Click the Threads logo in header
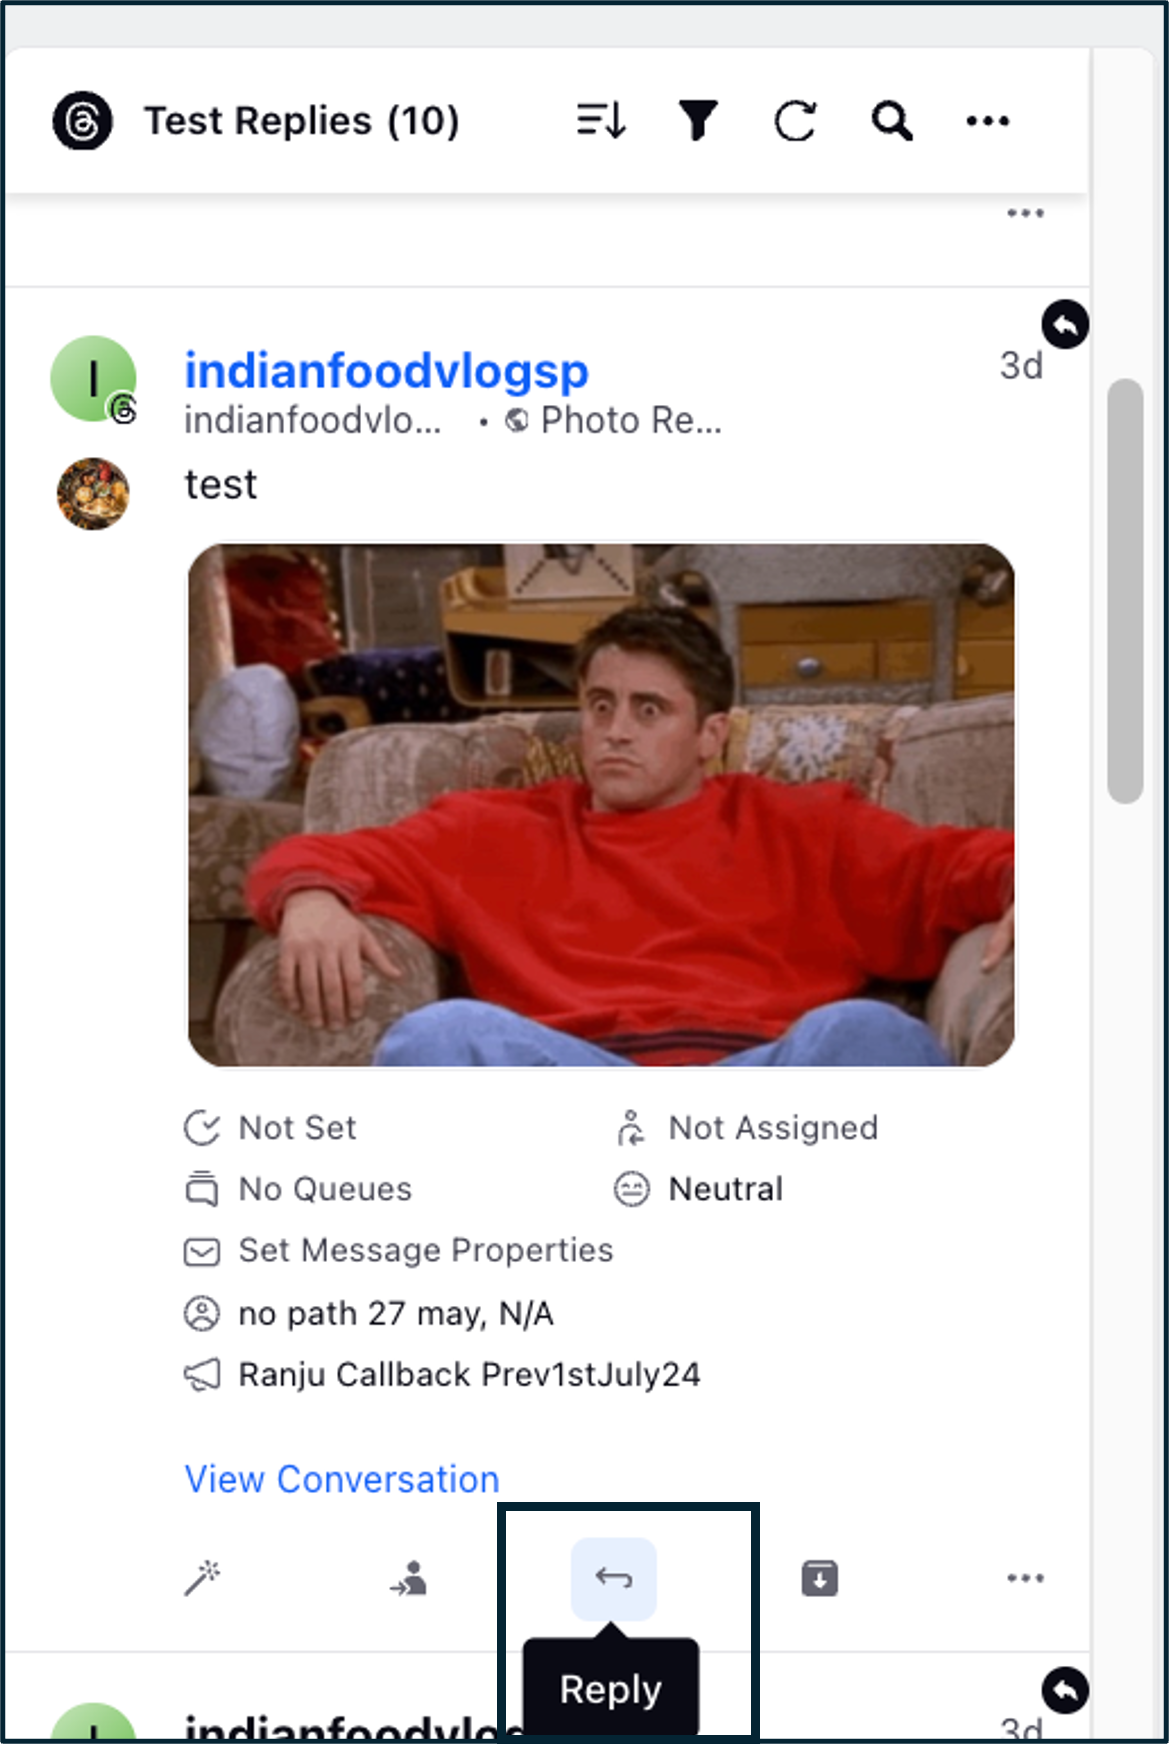The height and width of the screenshot is (1744, 1170). pyautogui.click(x=82, y=121)
